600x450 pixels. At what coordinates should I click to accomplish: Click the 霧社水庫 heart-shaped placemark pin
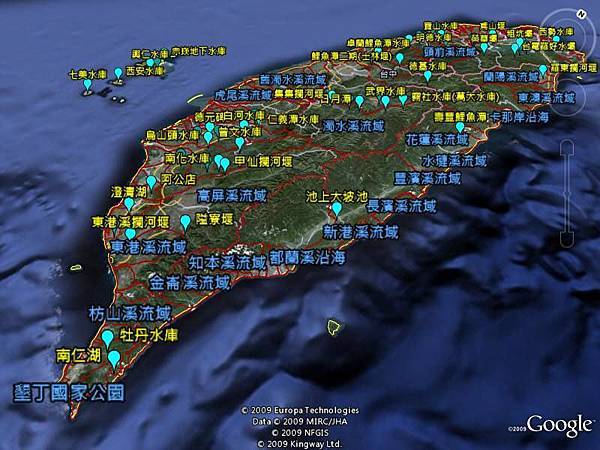[403, 100]
